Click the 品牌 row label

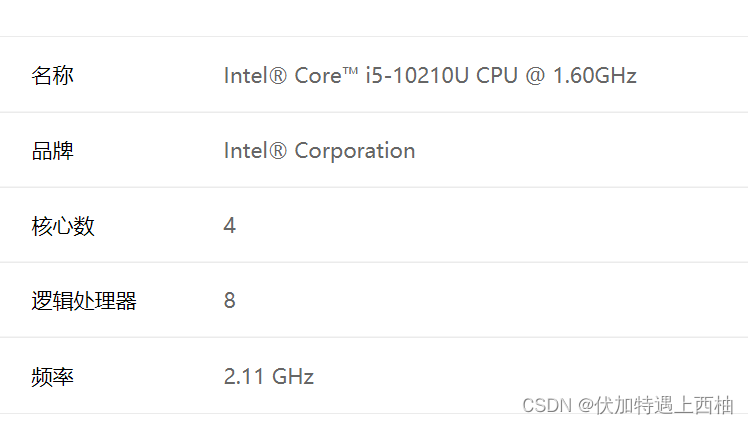52,151
